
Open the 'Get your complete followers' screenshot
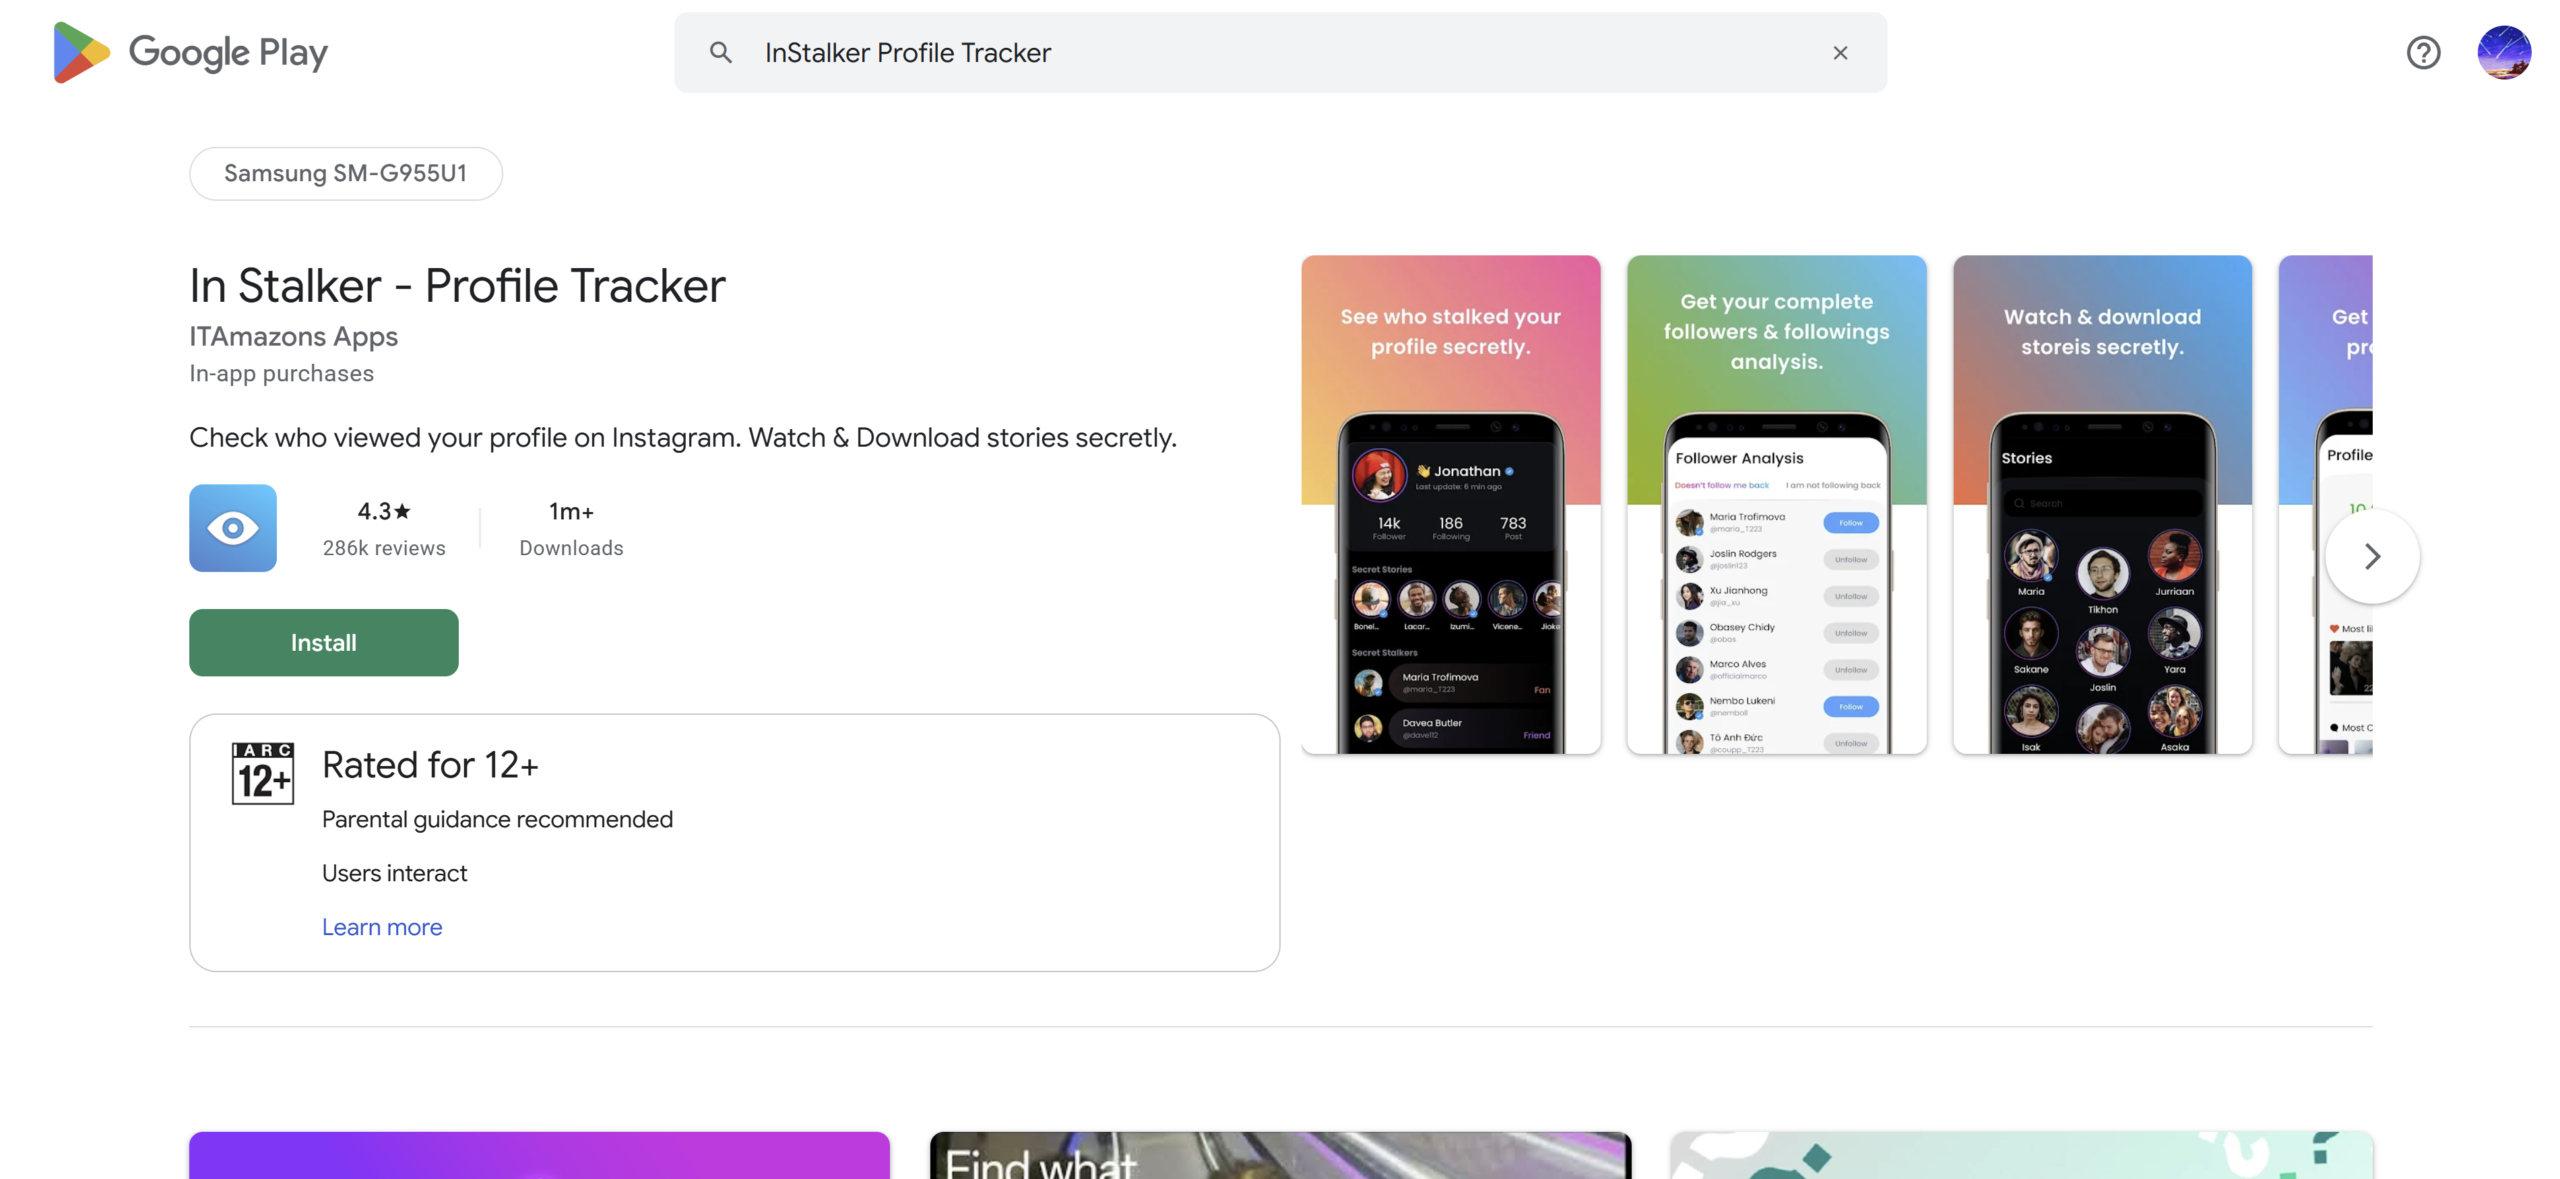tap(1776, 505)
